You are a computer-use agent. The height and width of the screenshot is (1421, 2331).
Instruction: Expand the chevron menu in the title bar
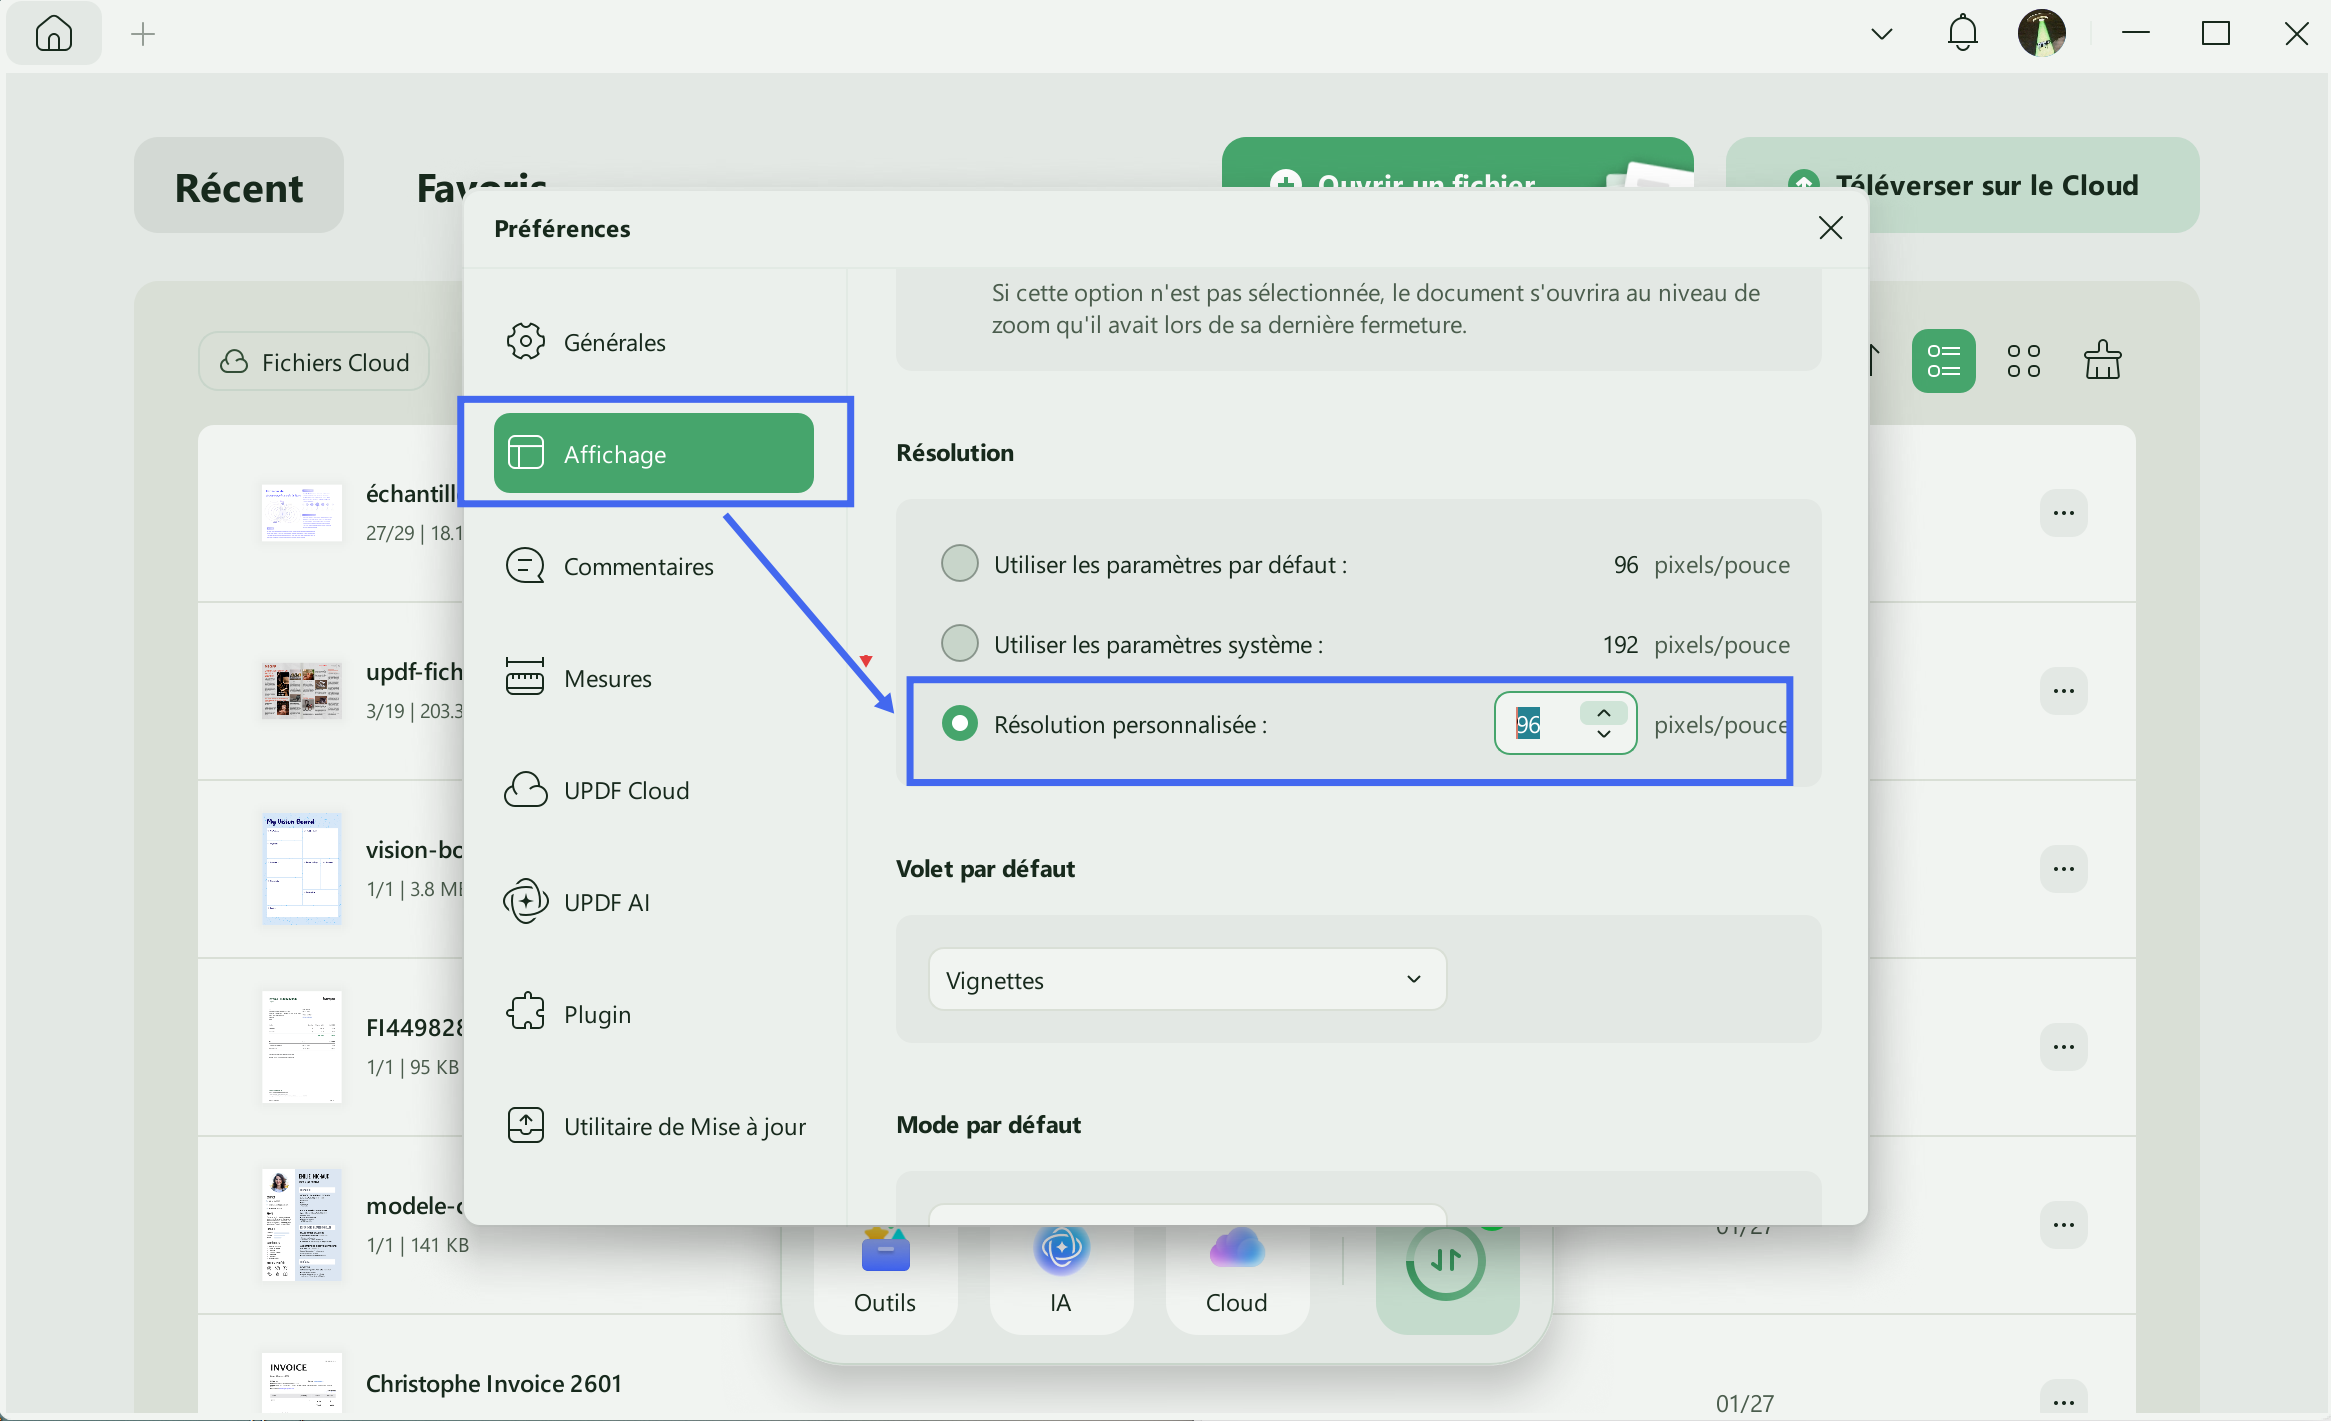click(x=1880, y=33)
